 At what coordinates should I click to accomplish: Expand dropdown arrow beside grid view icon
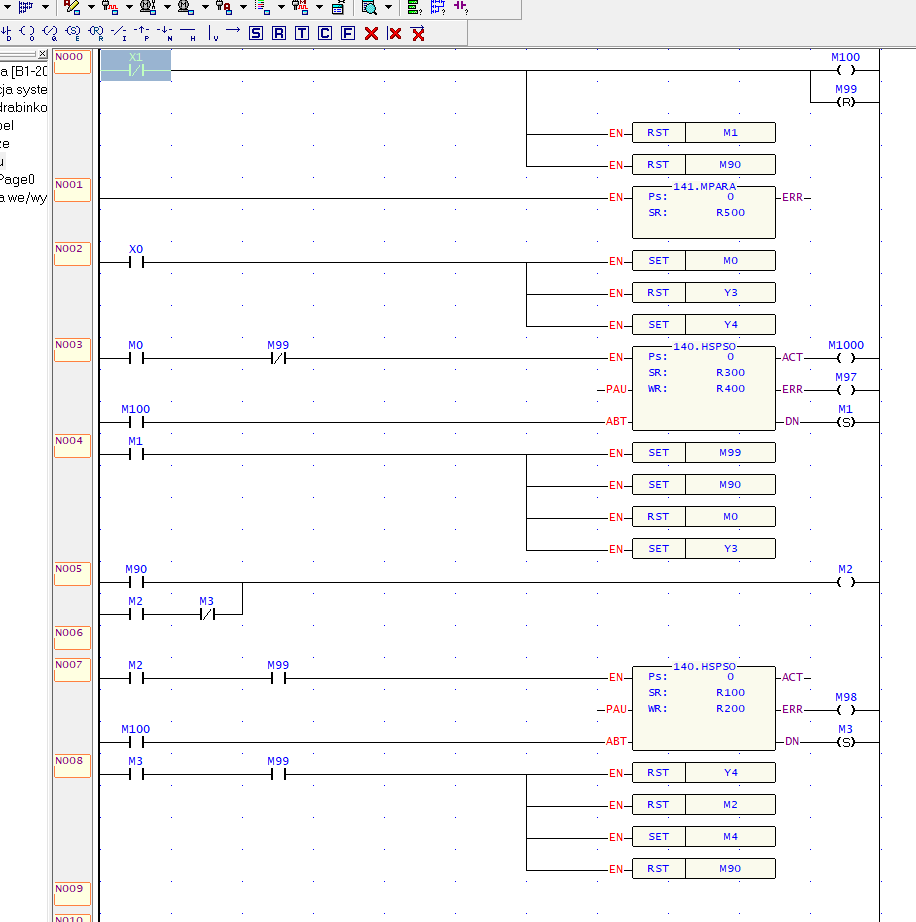point(45,8)
